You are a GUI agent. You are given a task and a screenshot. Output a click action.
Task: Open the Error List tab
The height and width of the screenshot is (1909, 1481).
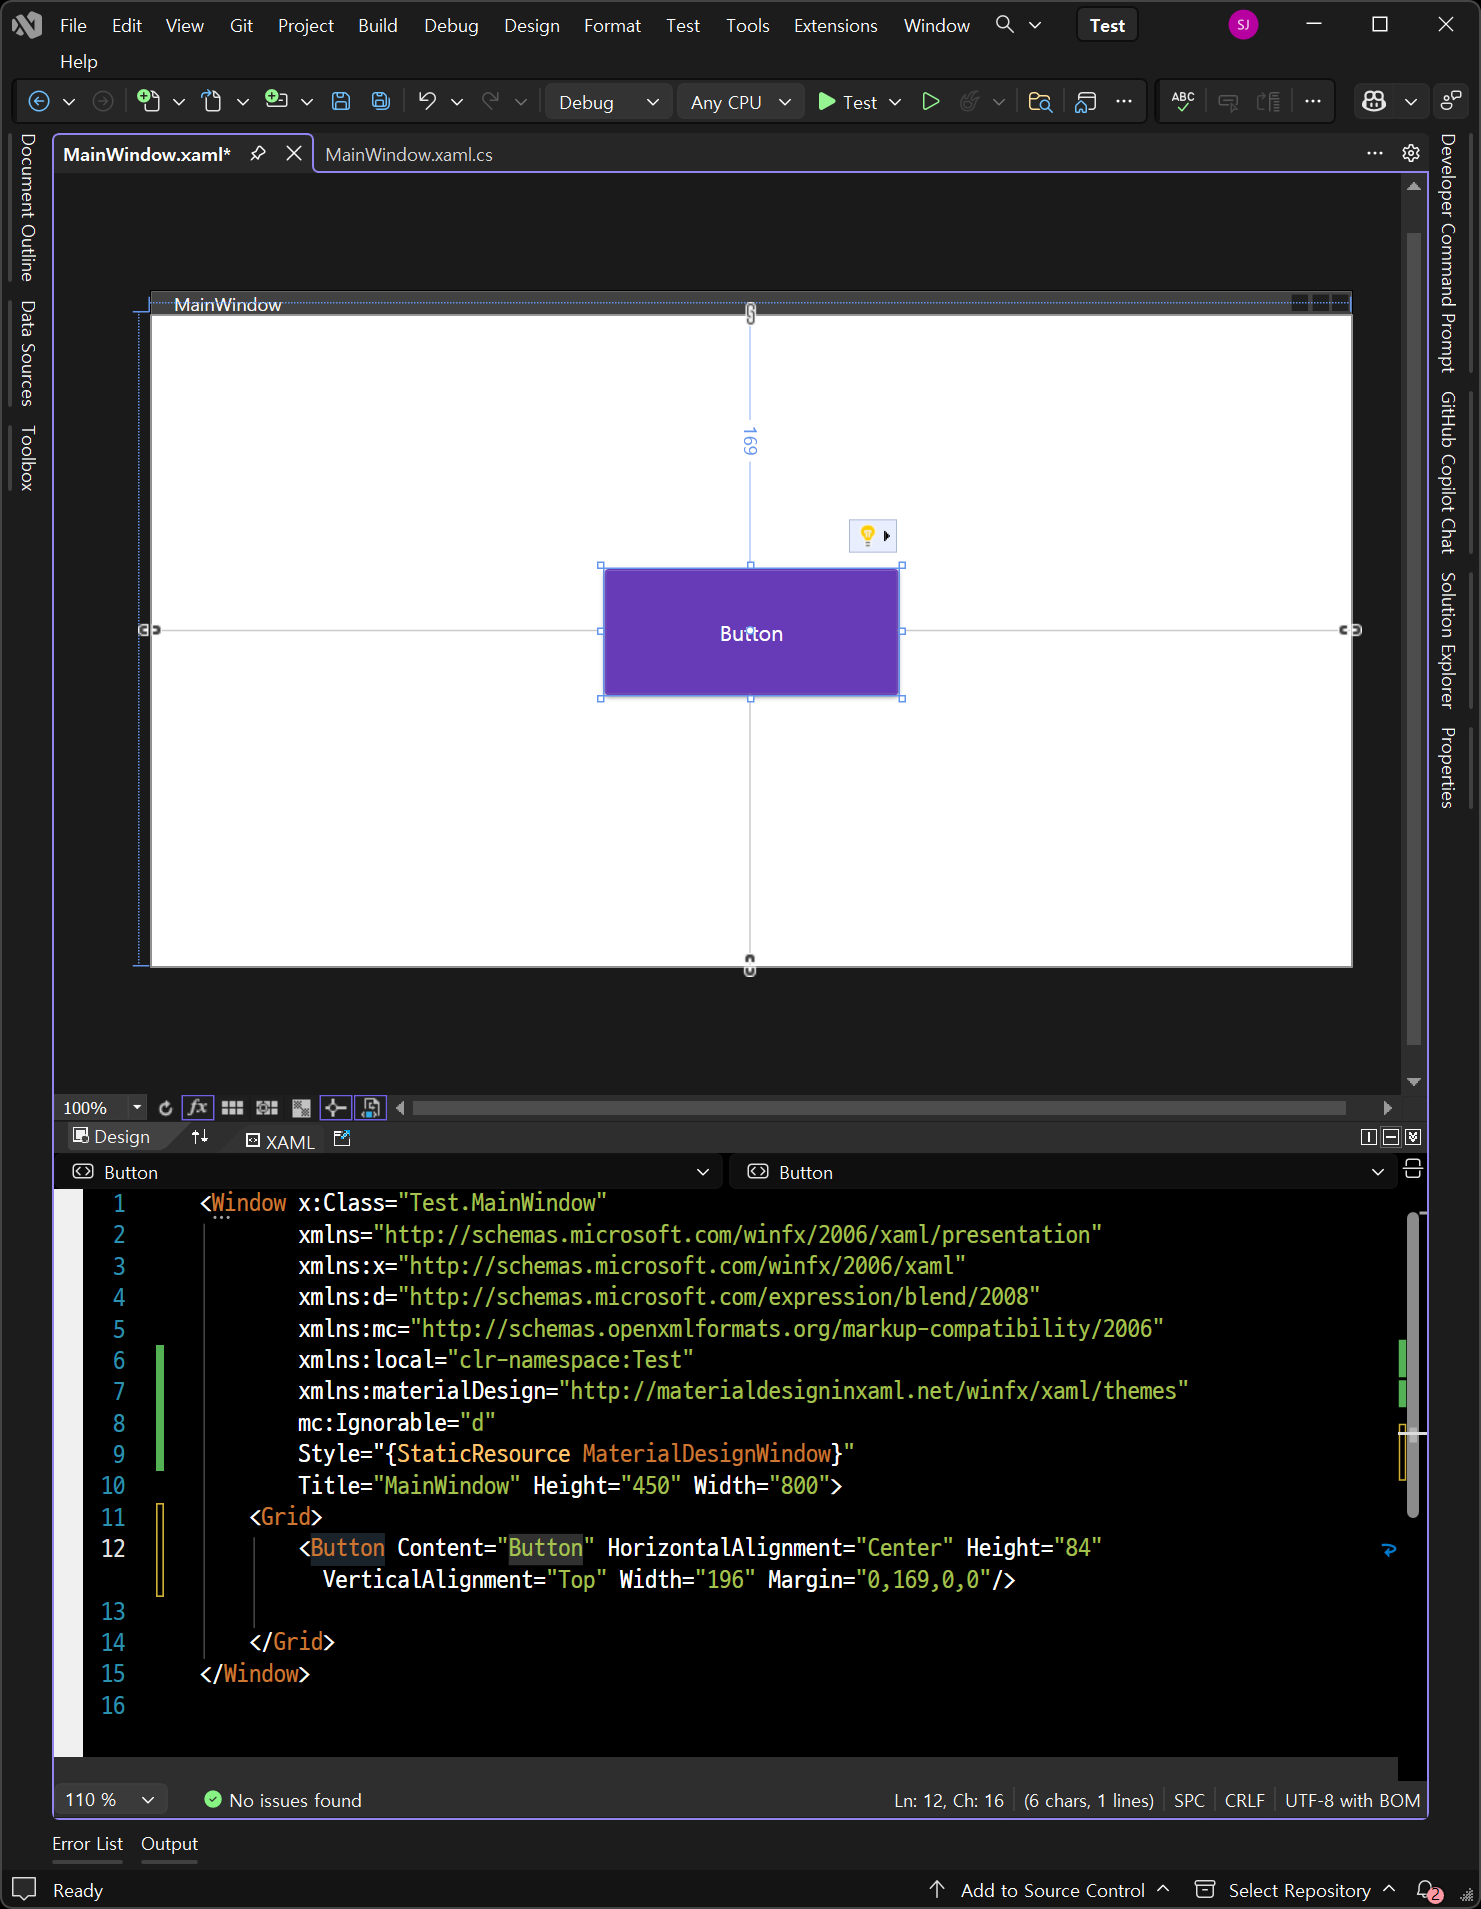[x=87, y=1844]
